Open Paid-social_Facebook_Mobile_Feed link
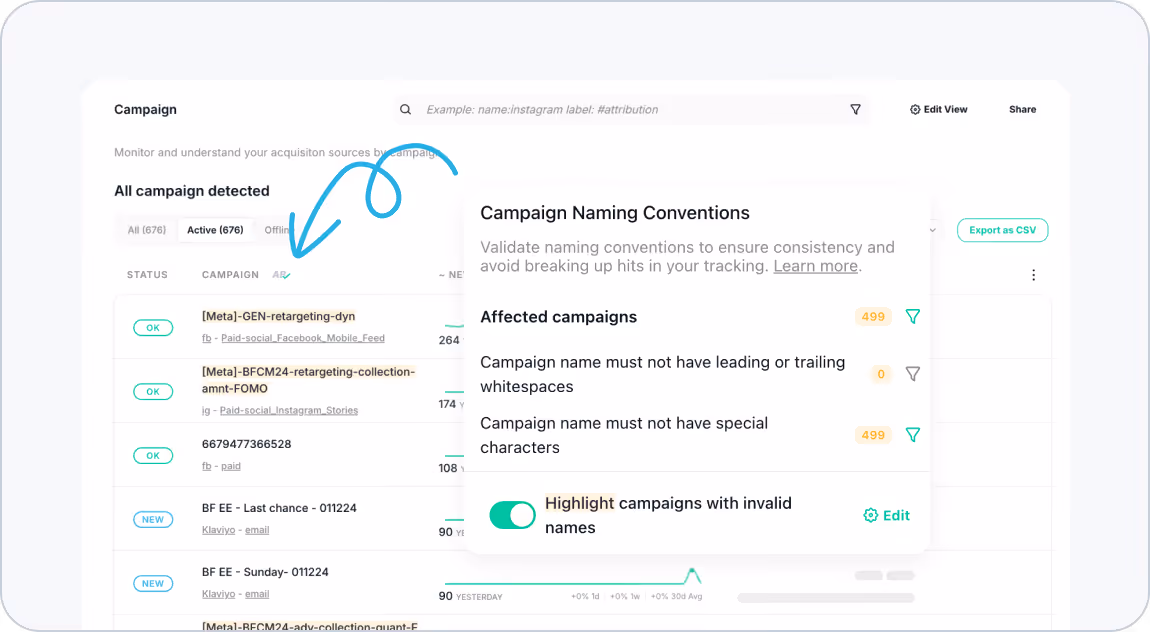This screenshot has height=632, width=1150. 303,338
